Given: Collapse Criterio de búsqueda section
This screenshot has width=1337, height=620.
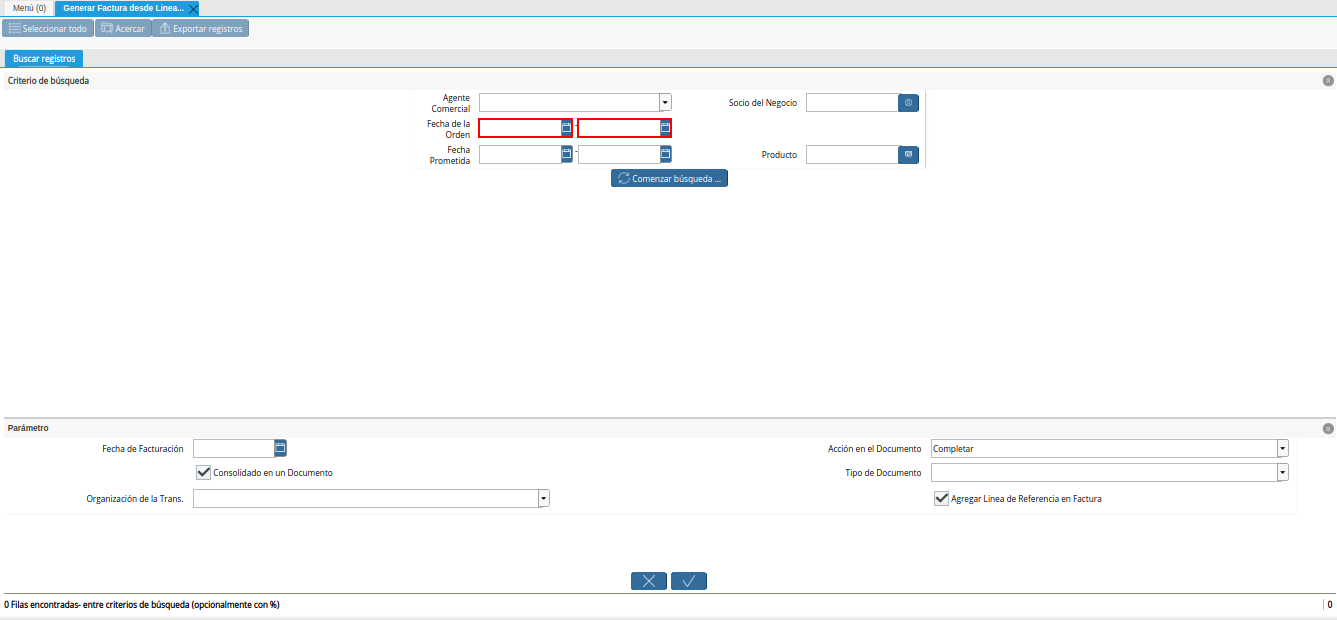Looking at the screenshot, I should (1328, 80).
